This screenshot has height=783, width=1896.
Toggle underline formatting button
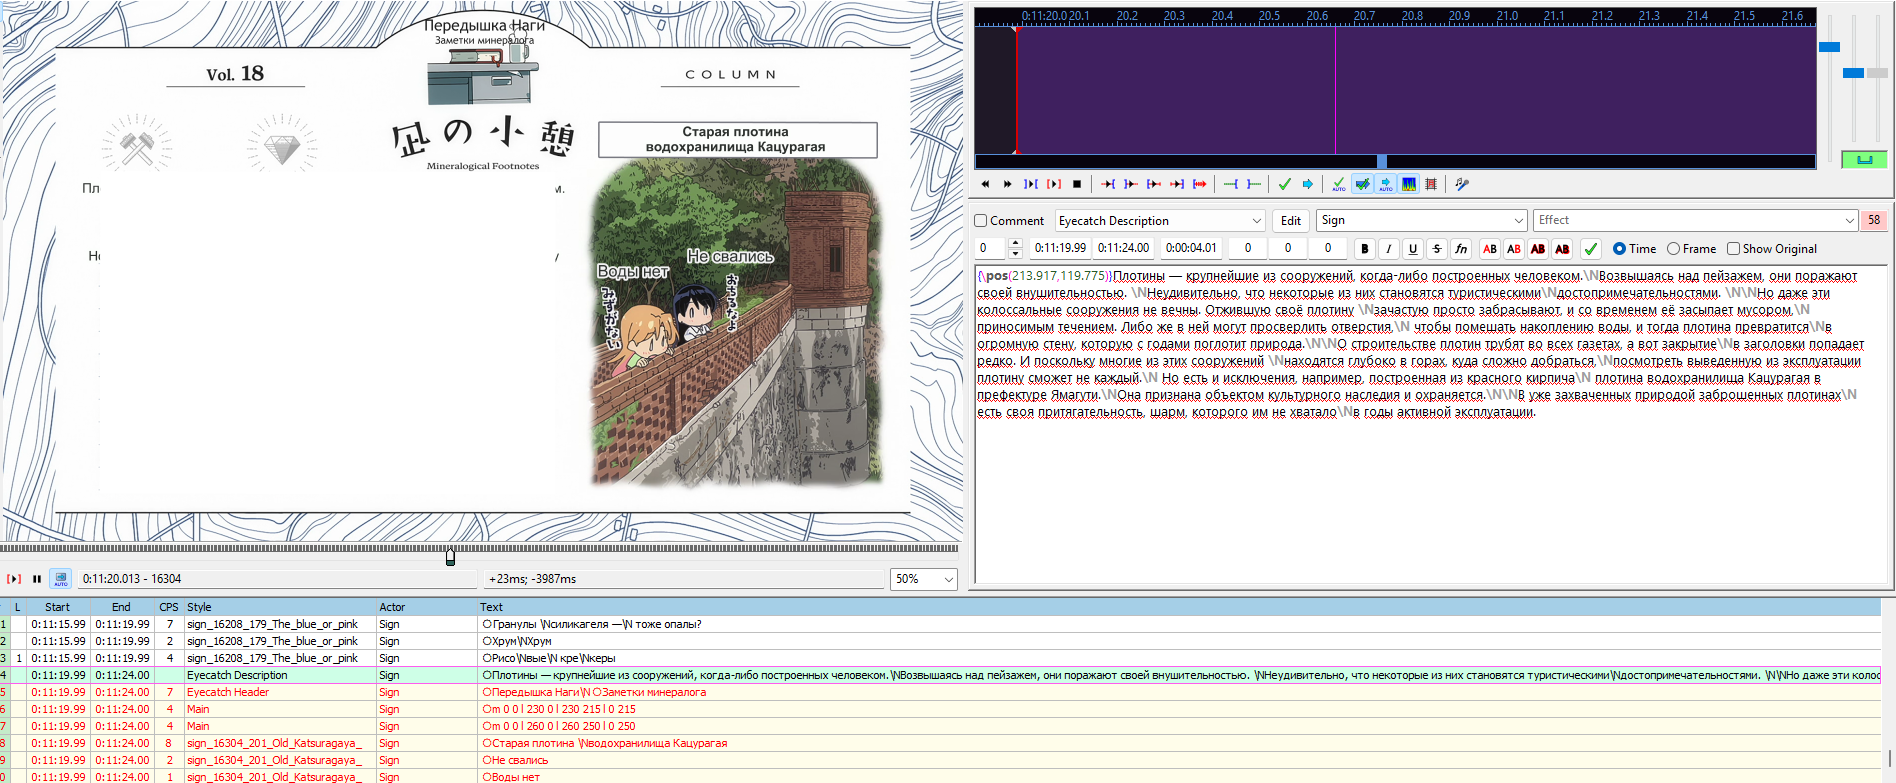click(x=1413, y=249)
